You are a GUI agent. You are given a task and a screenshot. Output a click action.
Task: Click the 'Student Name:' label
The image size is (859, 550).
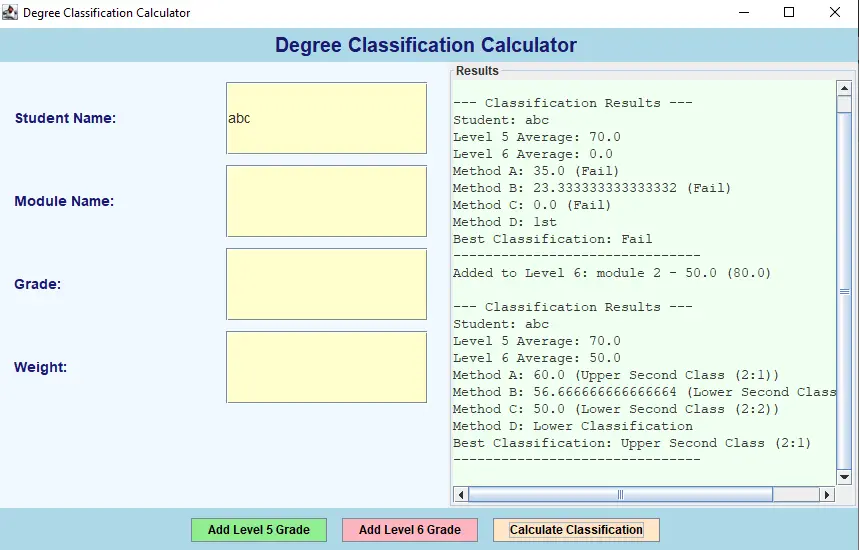(x=65, y=118)
